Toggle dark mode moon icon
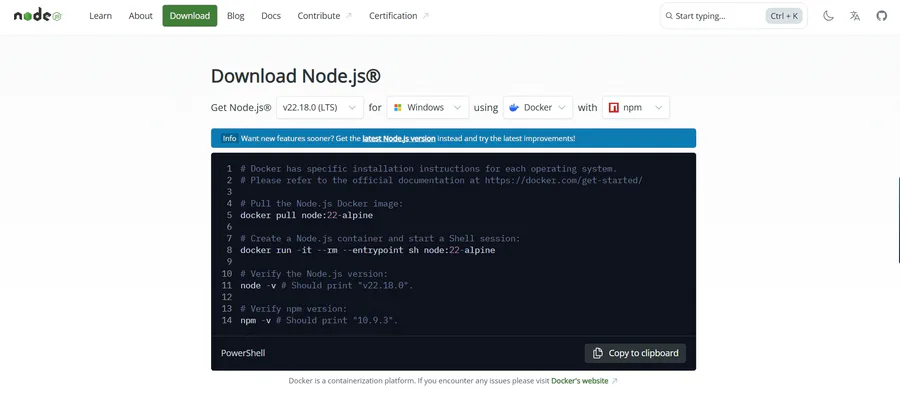The image size is (900, 393). (828, 16)
